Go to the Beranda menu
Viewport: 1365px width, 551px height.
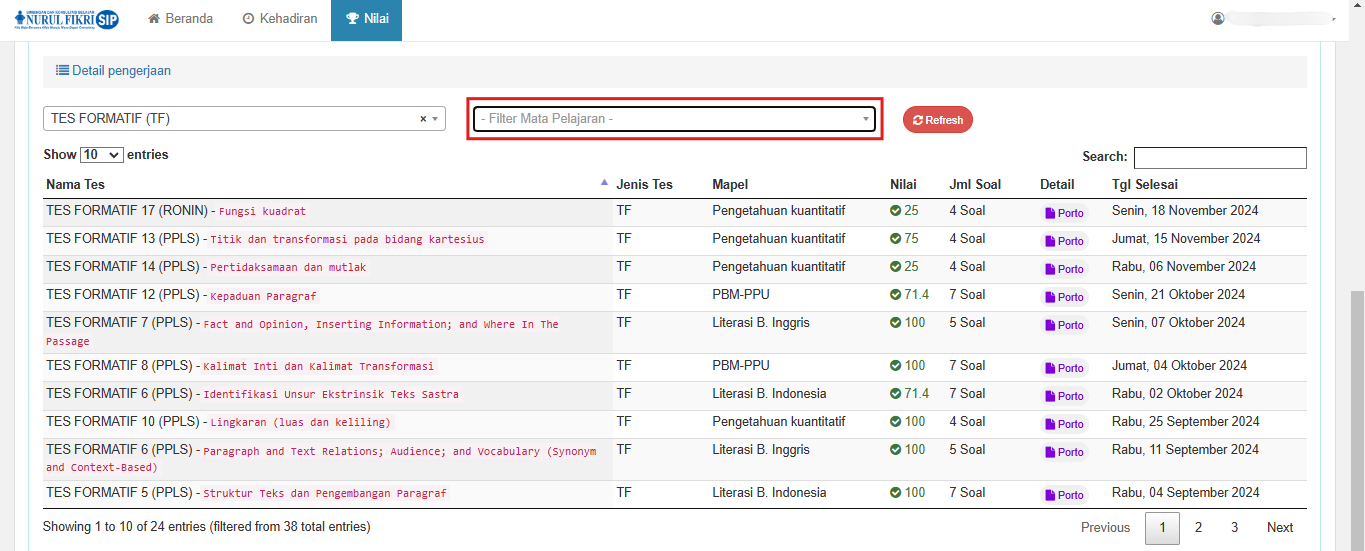tap(181, 19)
